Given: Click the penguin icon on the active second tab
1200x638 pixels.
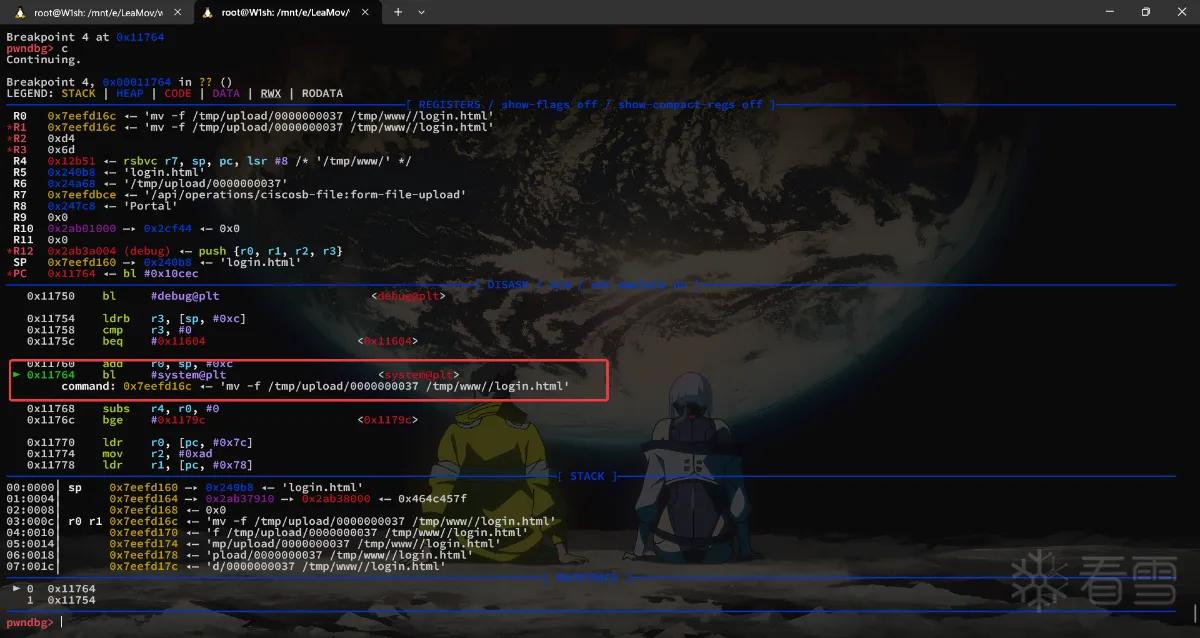Looking at the screenshot, I should pyautogui.click(x=208, y=12).
